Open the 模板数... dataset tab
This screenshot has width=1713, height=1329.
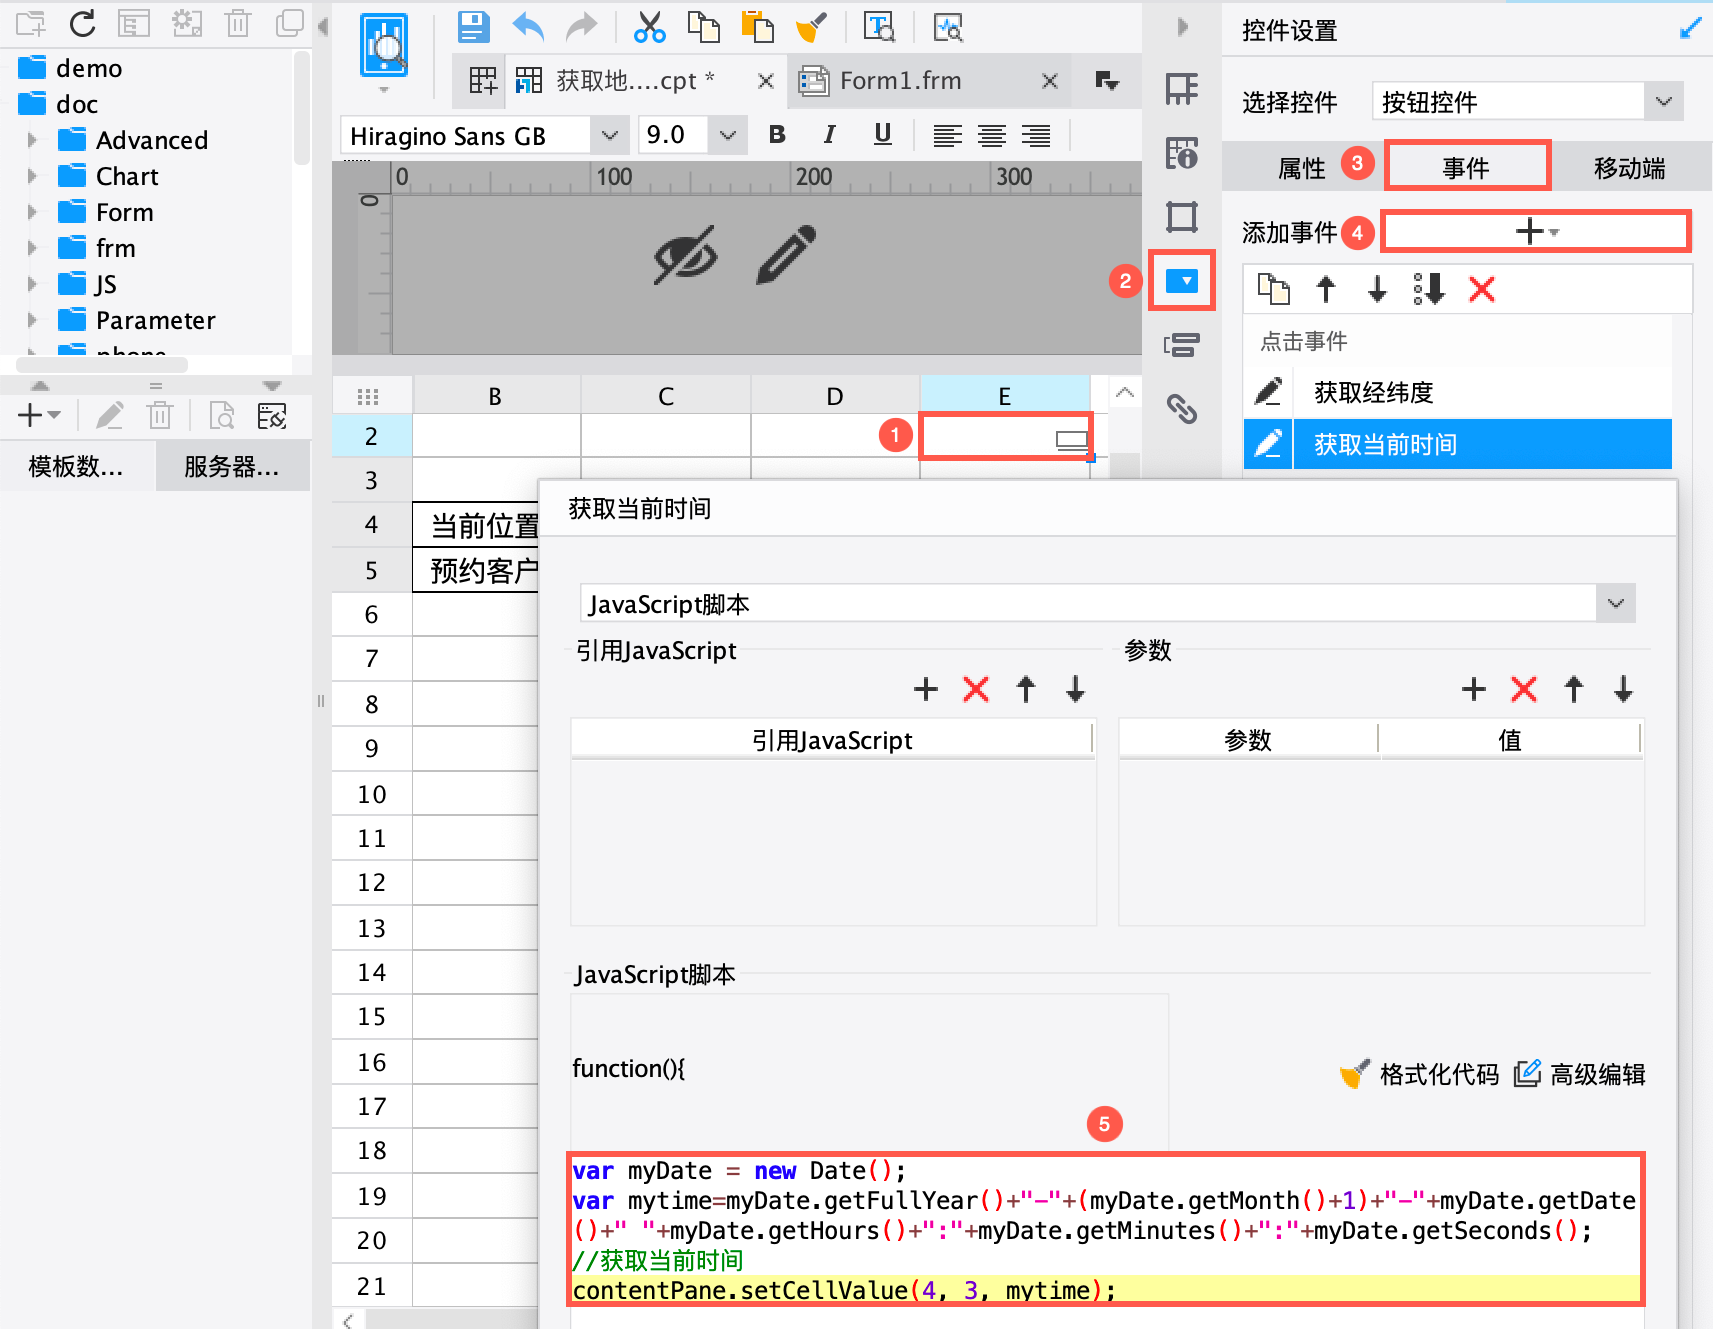coord(76,466)
